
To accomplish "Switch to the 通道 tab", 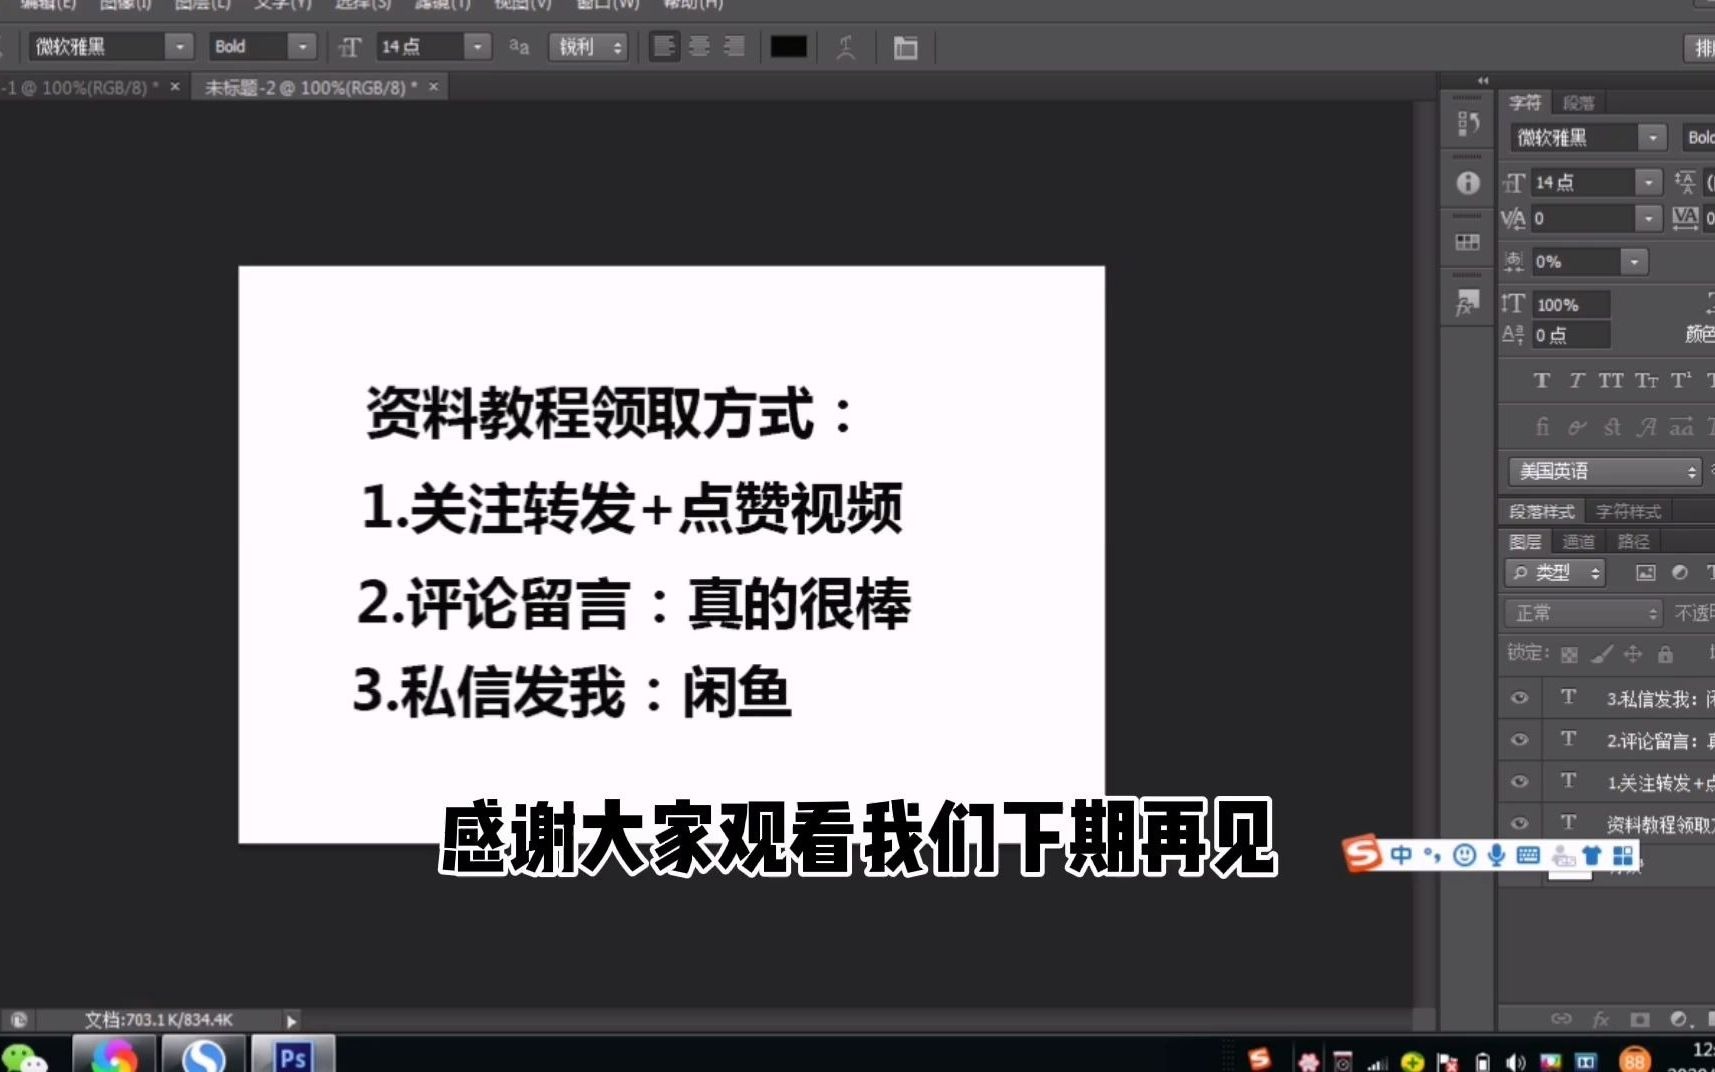I will (1578, 542).
